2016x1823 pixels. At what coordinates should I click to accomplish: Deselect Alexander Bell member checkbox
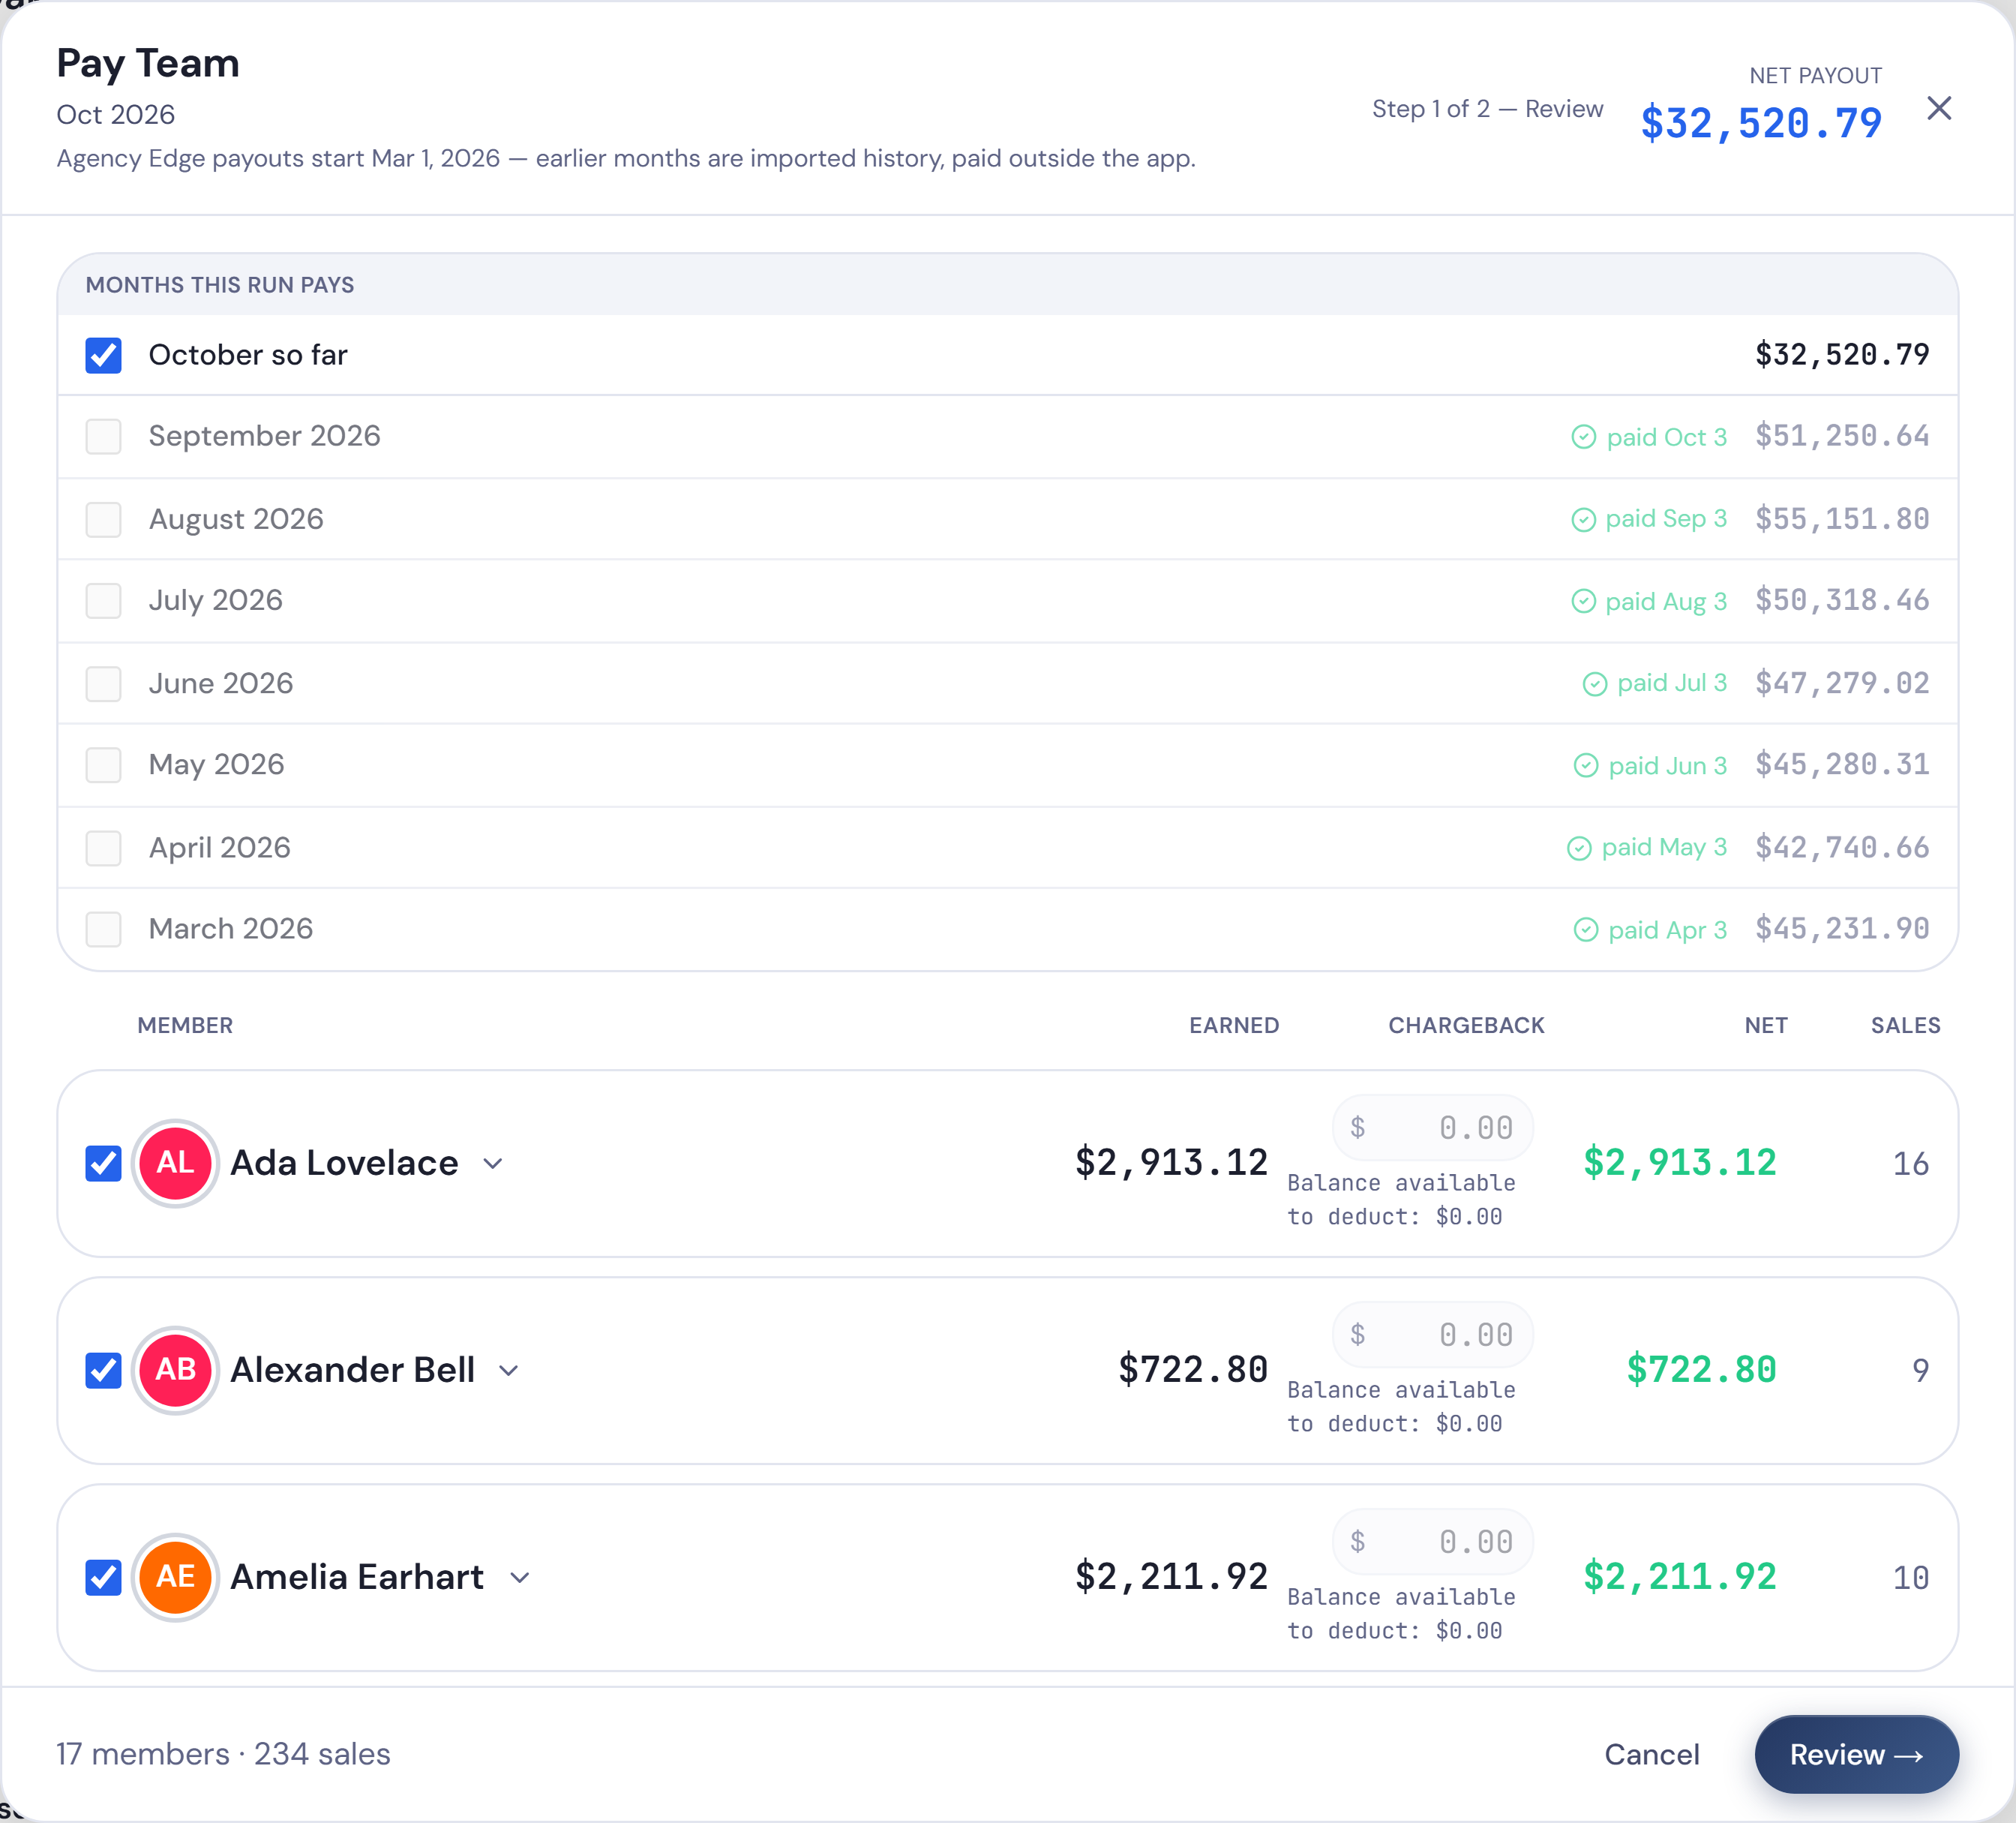(x=103, y=1370)
